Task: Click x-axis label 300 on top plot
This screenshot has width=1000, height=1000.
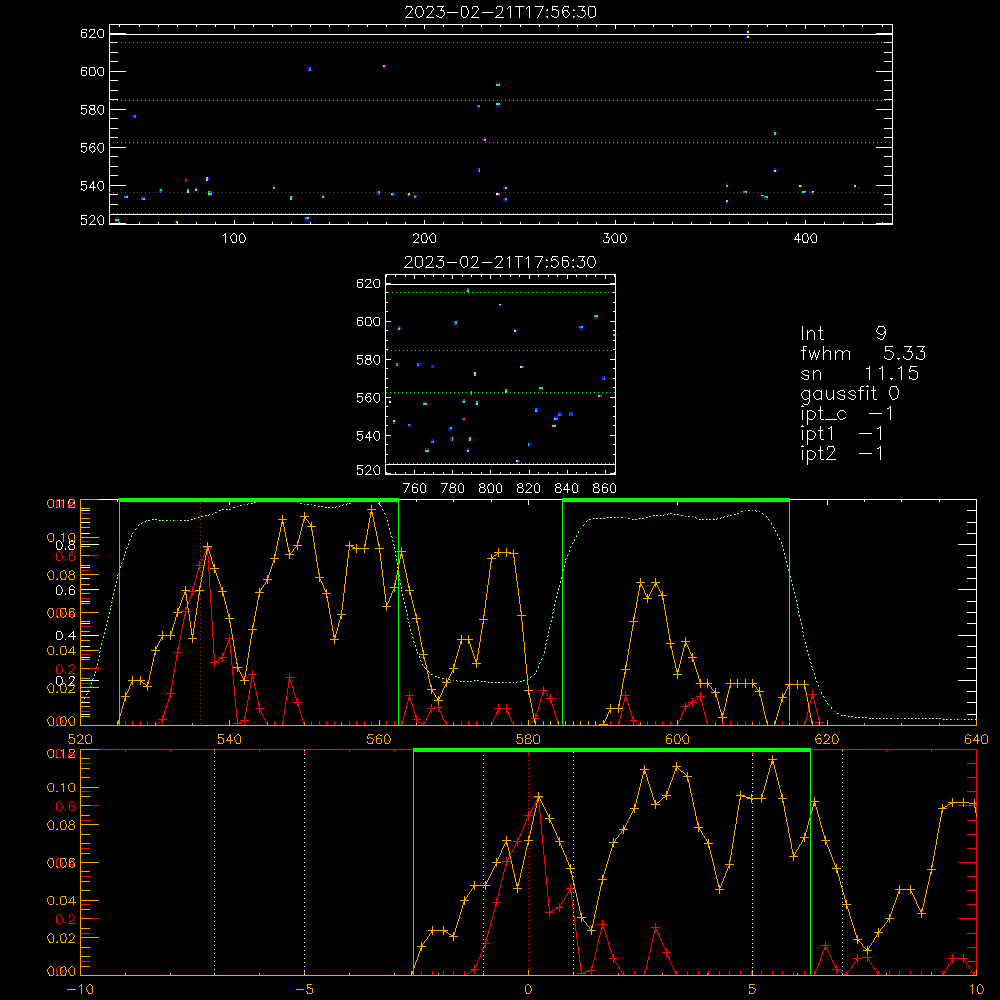Action: pos(615,239)
